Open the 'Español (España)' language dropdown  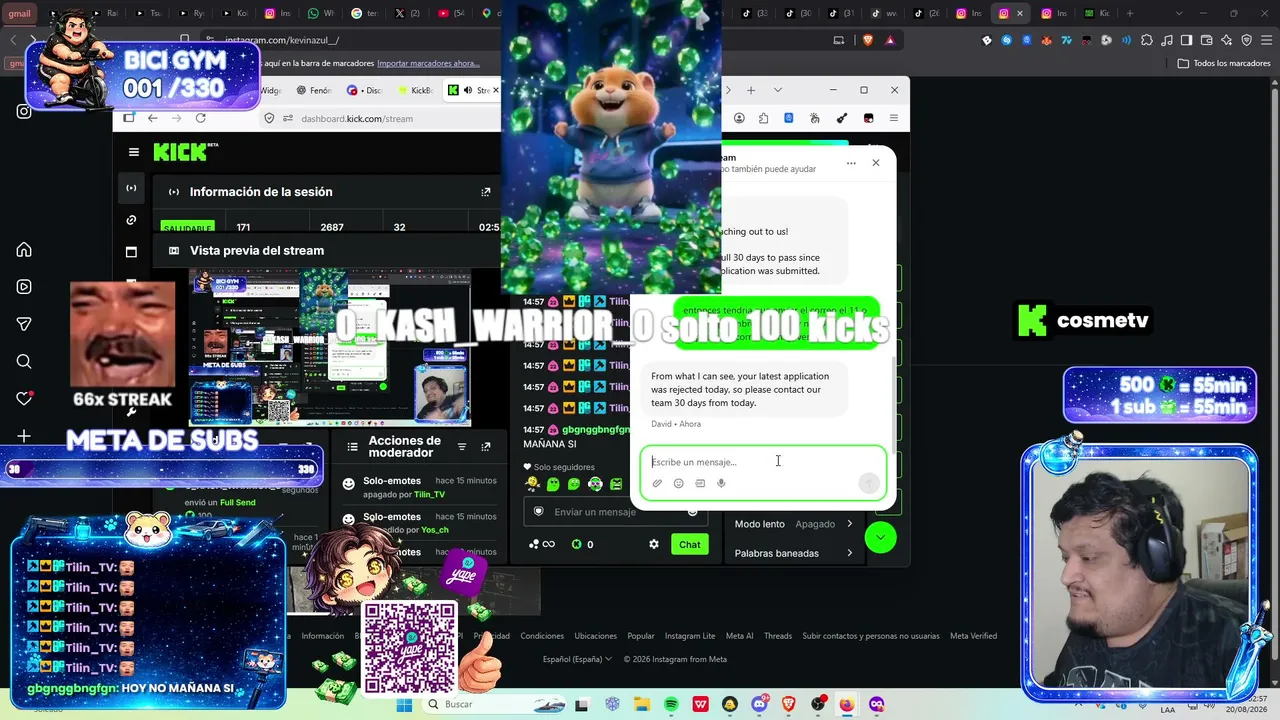[578, 659]
